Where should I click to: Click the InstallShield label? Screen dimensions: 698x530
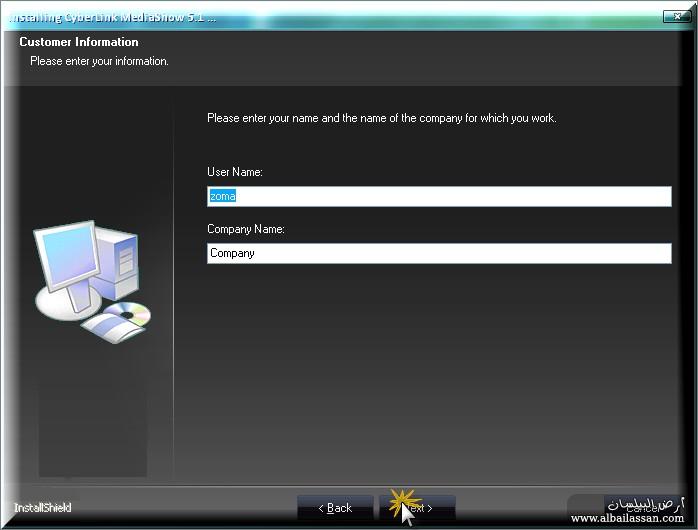click(43, 508)
